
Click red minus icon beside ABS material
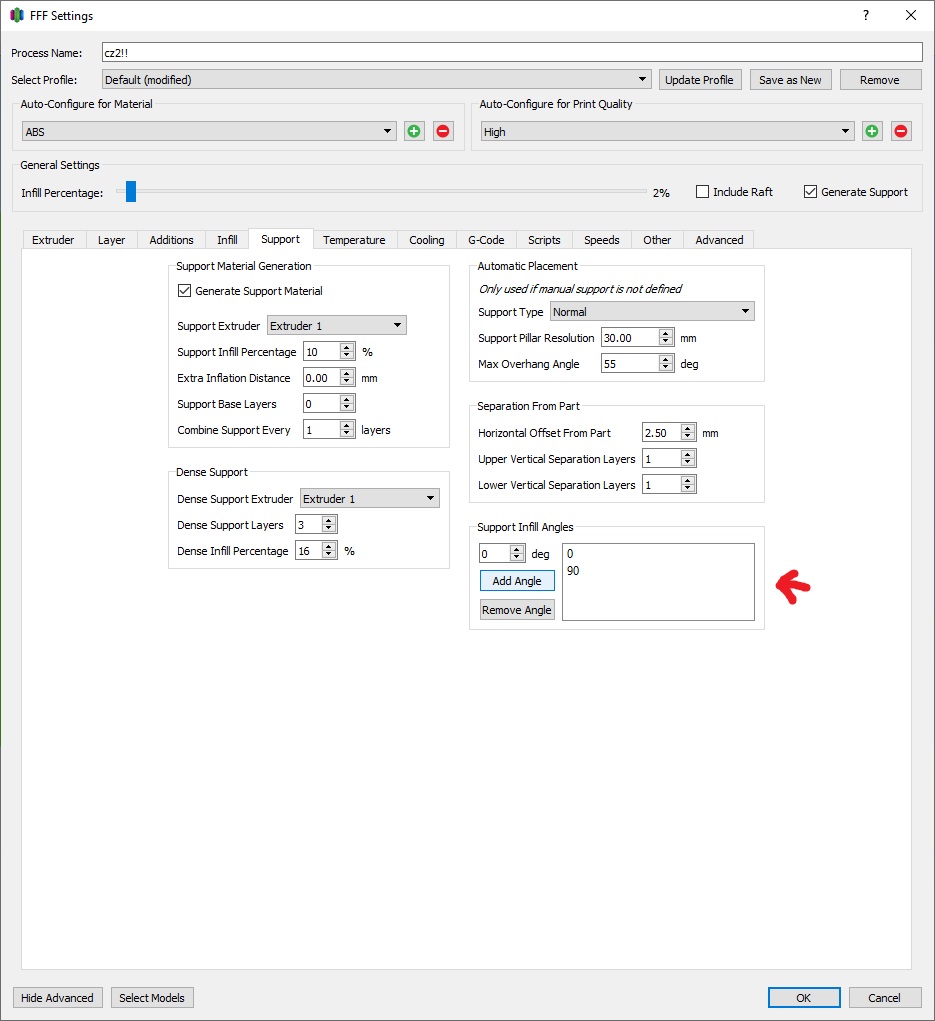[x=443, y=131]
